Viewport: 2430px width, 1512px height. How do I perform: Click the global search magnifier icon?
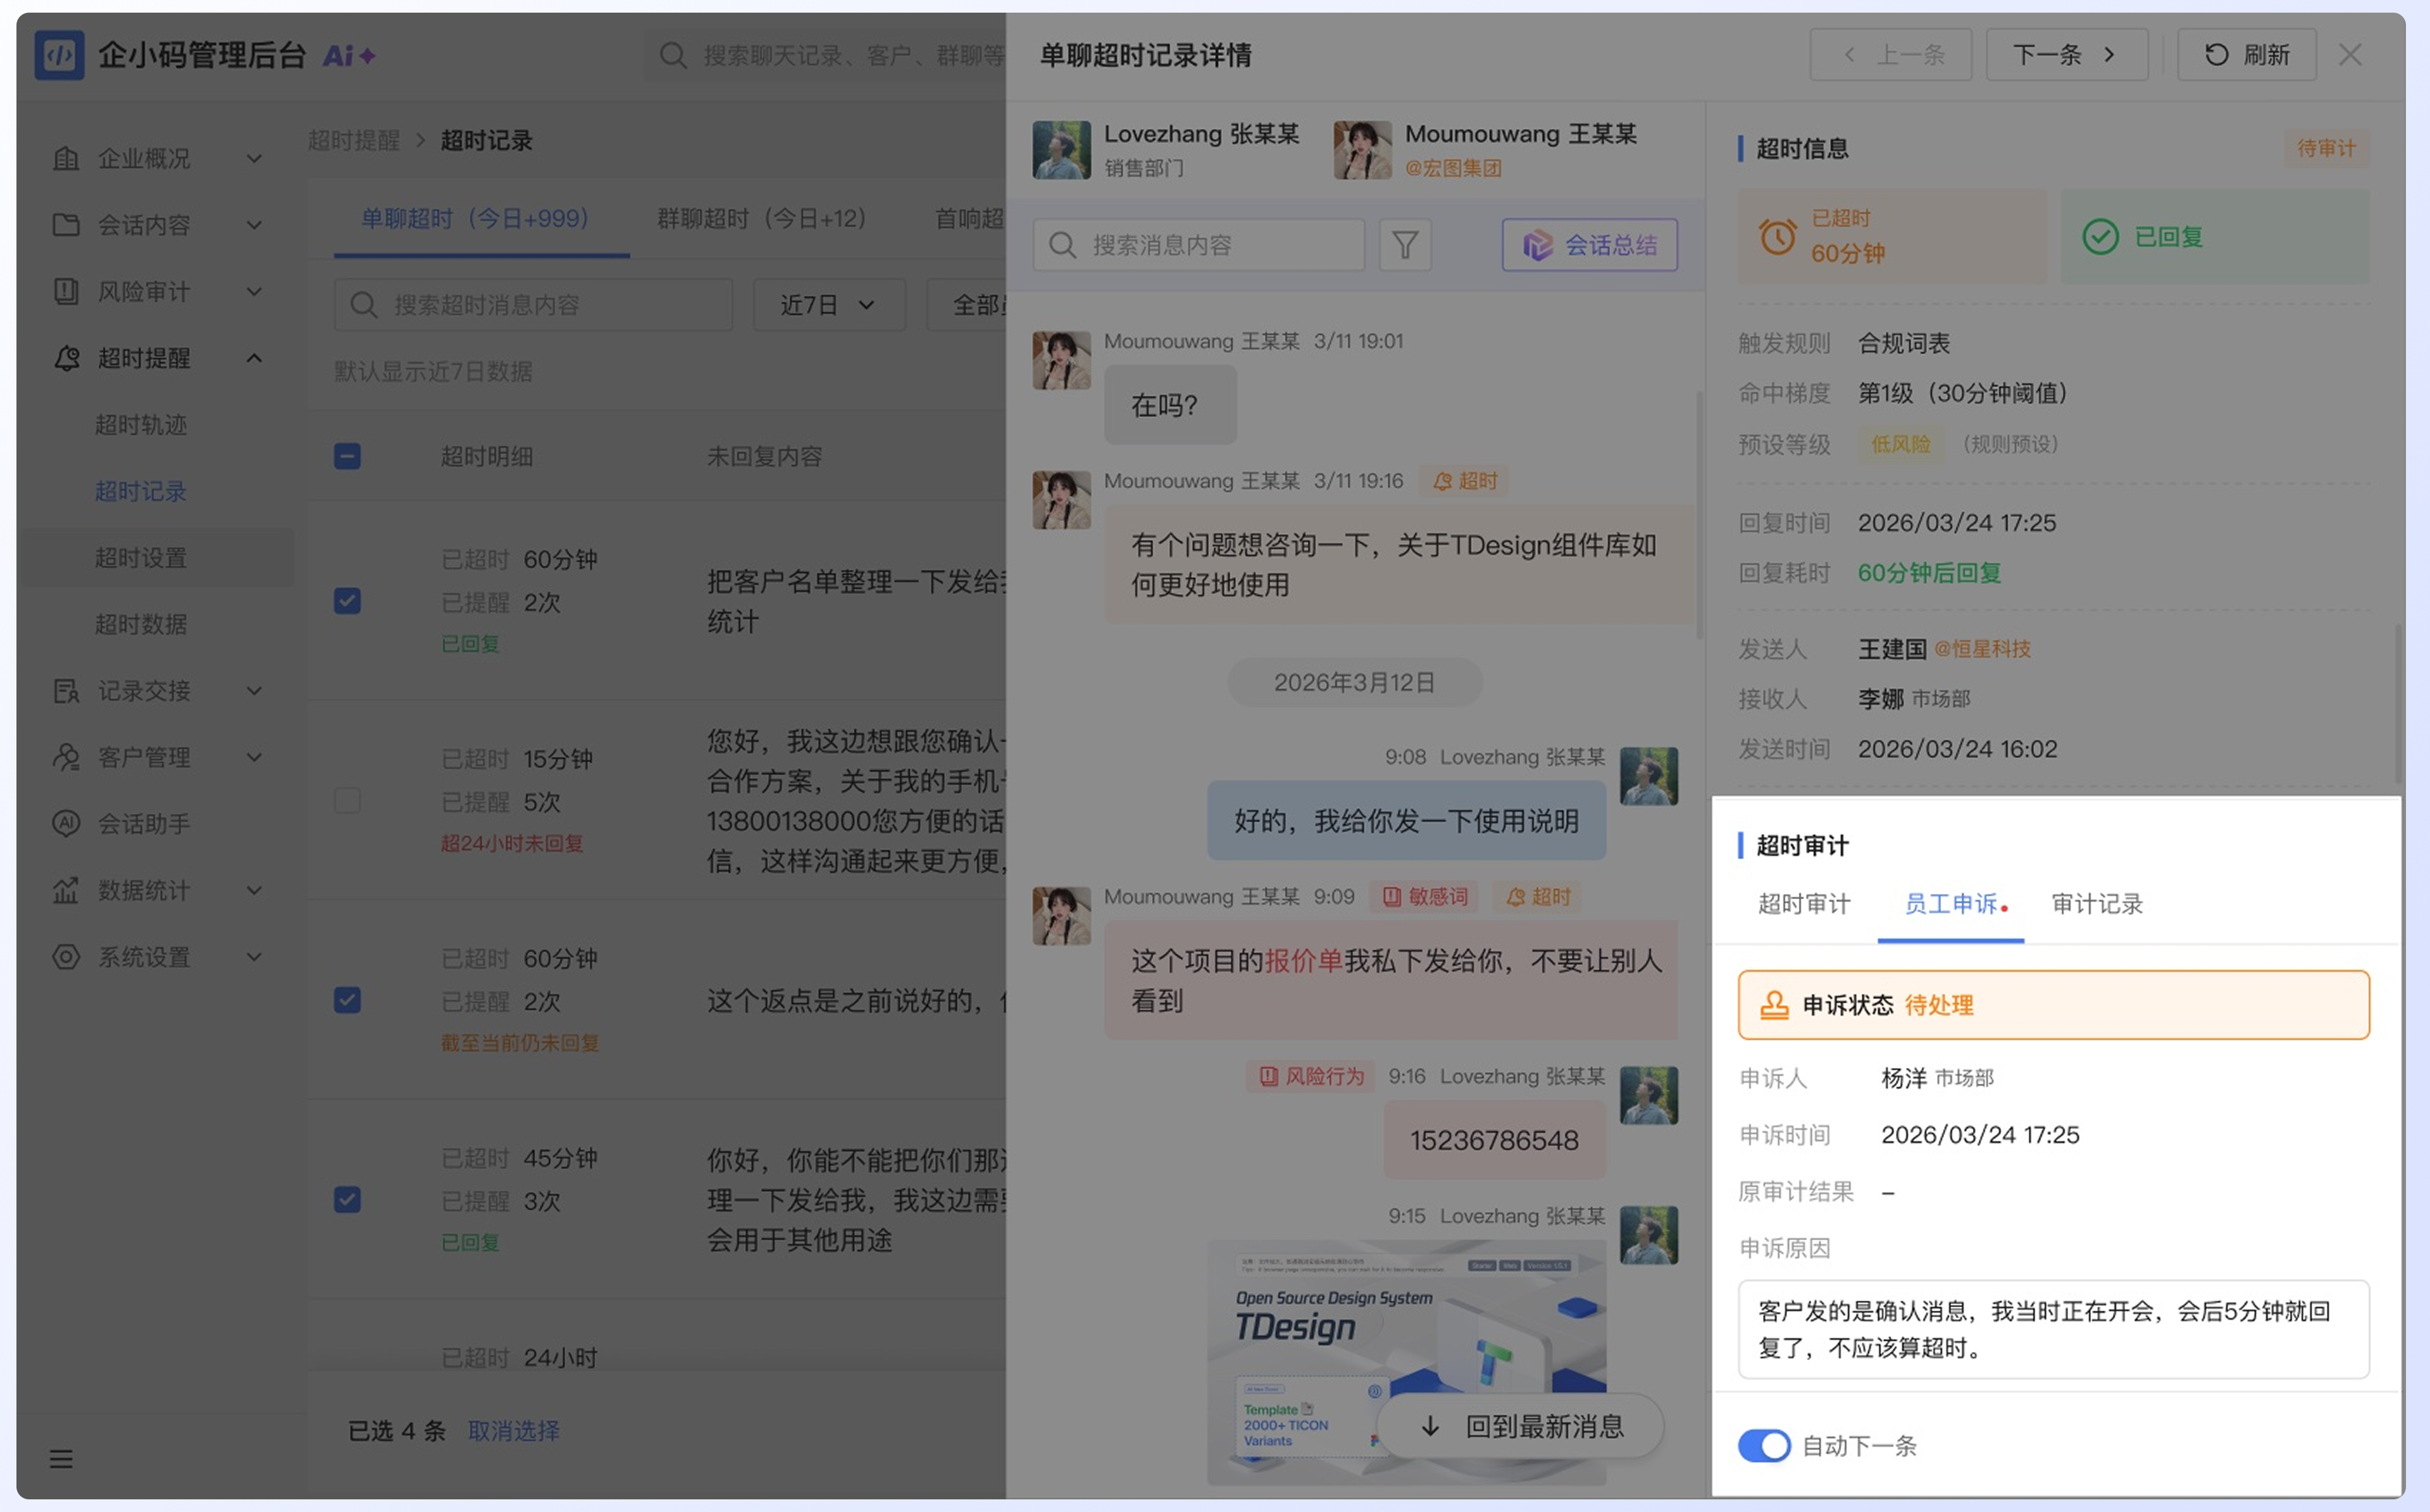click(673, 55)
